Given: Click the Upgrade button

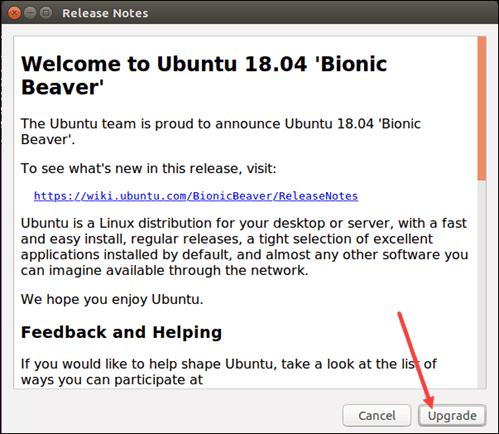Looking at the screenshot, I should coord(452,416).
